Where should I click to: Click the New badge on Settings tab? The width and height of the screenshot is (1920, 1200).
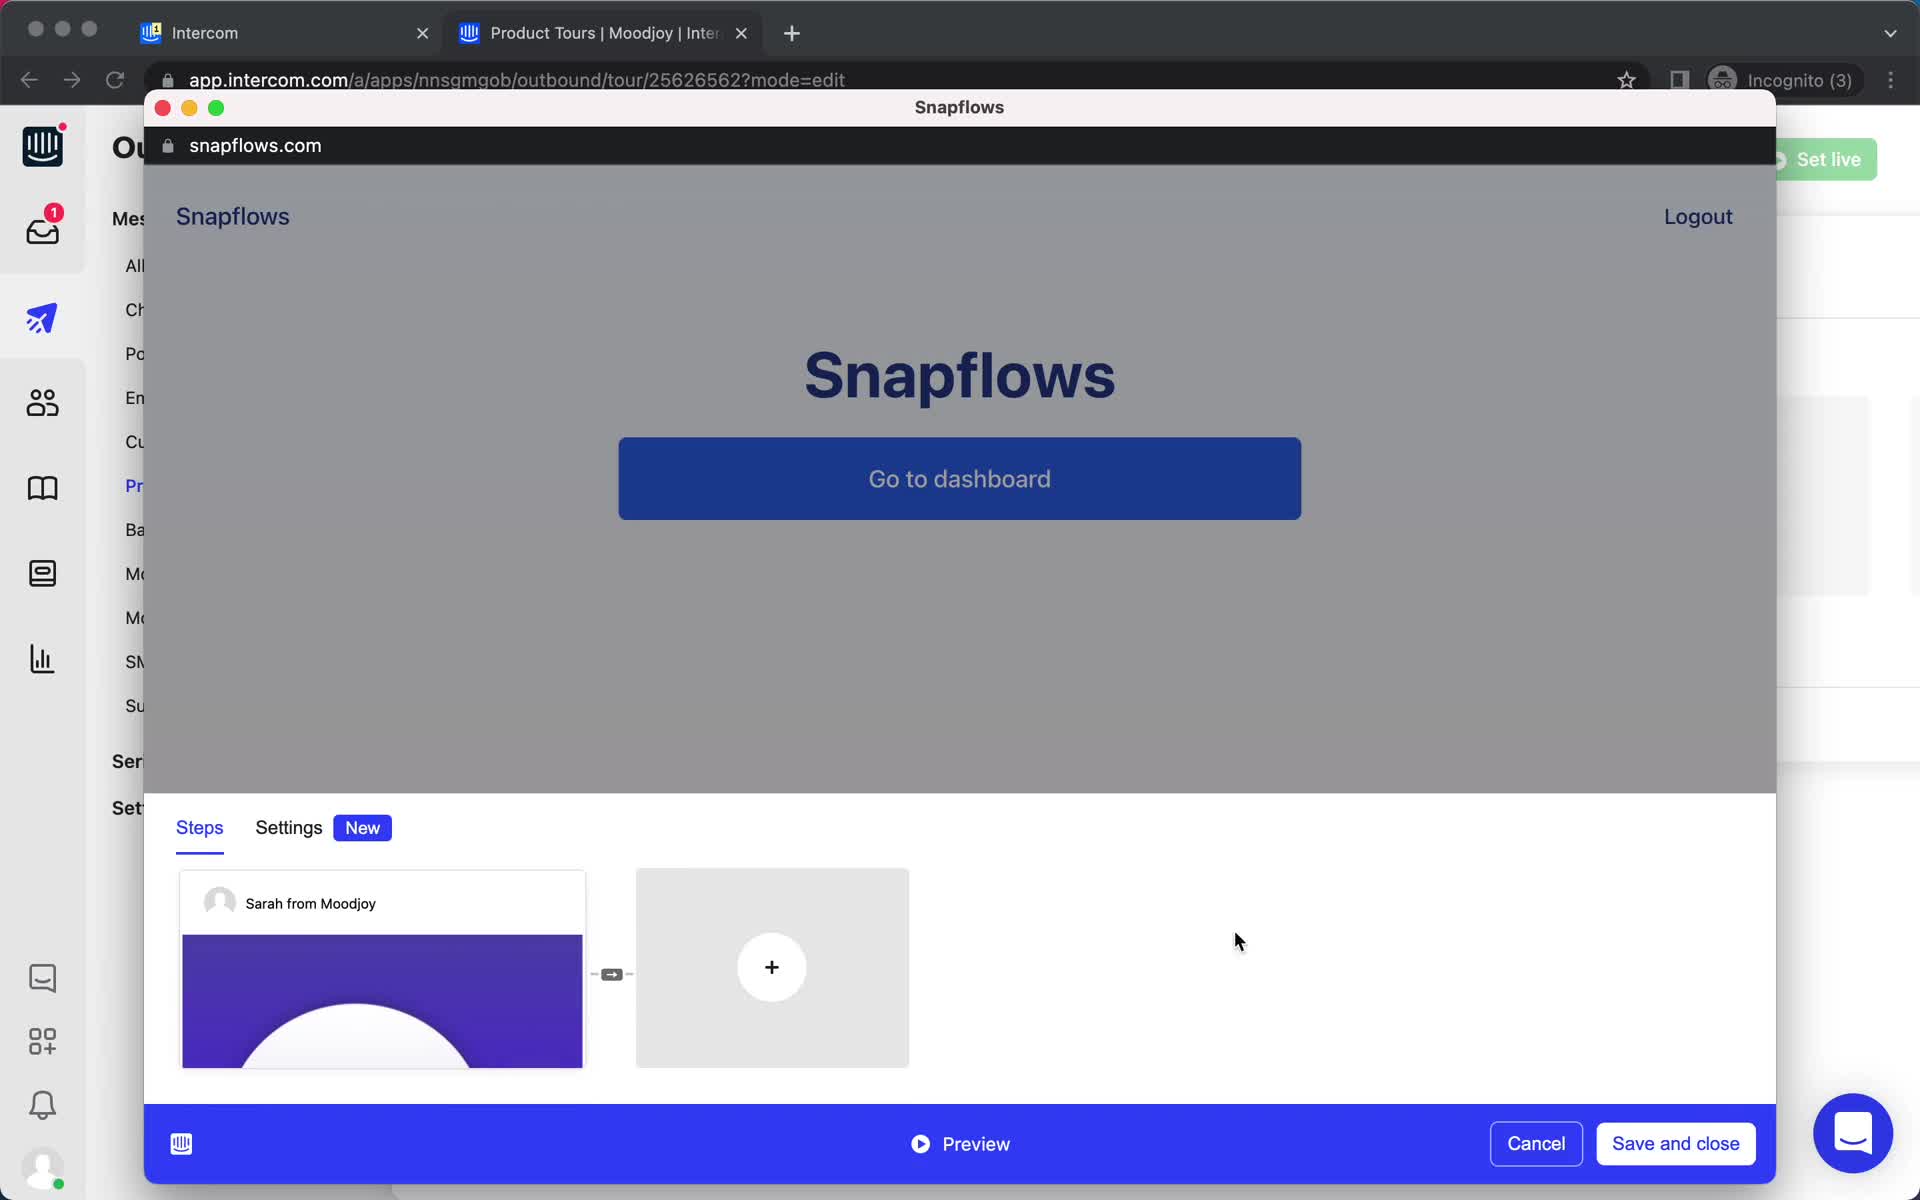(362, 827)
